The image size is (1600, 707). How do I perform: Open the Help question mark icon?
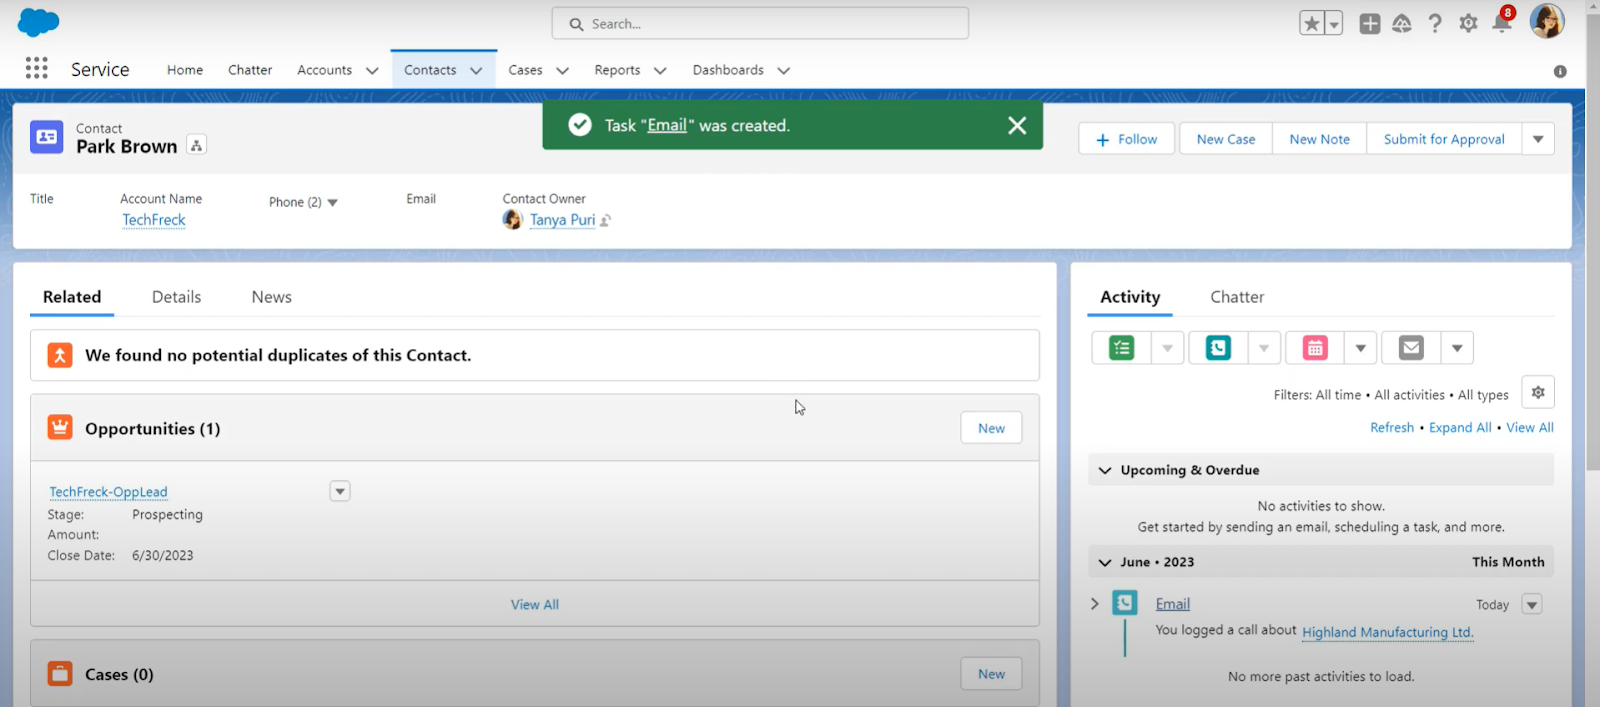(x=1435, y=23)
